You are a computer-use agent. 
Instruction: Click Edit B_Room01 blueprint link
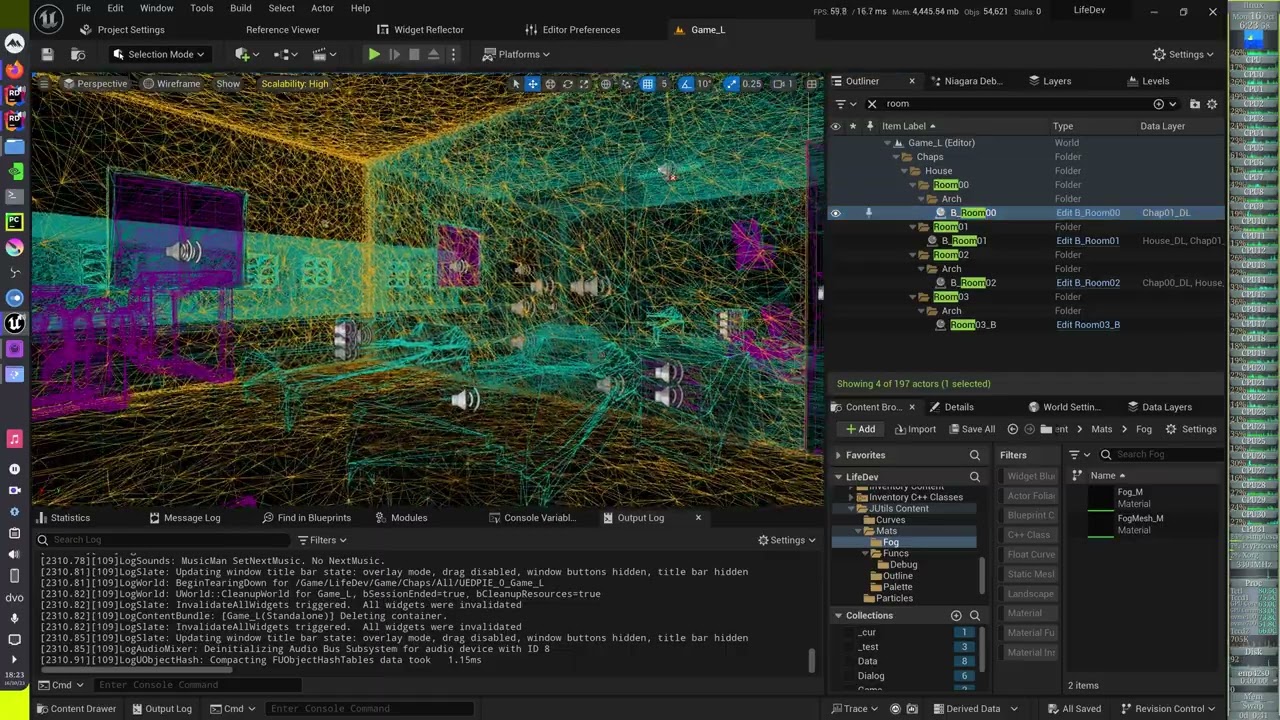pos(1087,240)
